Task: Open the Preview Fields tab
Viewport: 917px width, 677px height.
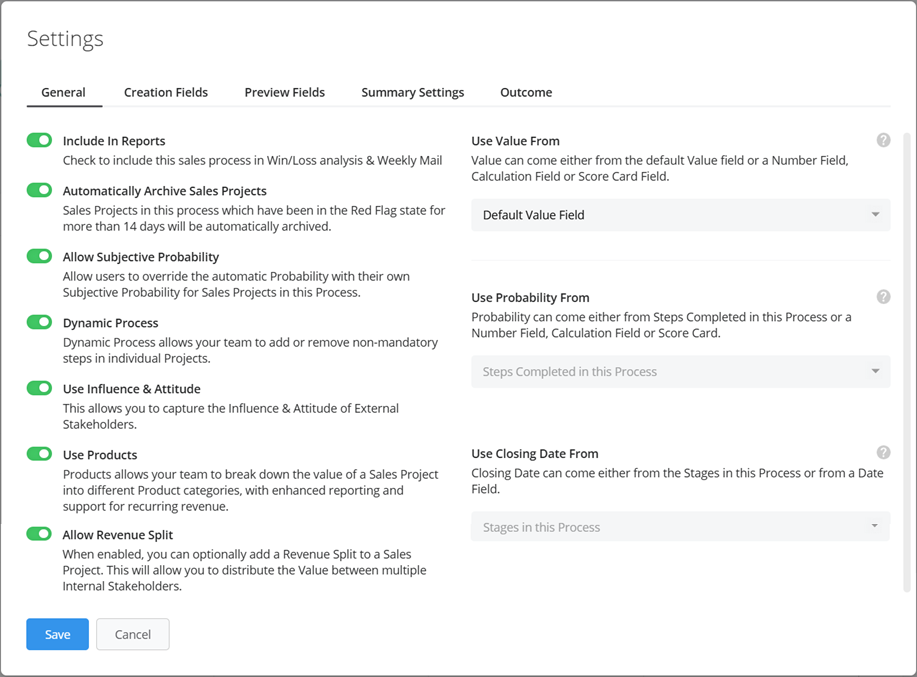Action: 284,92
